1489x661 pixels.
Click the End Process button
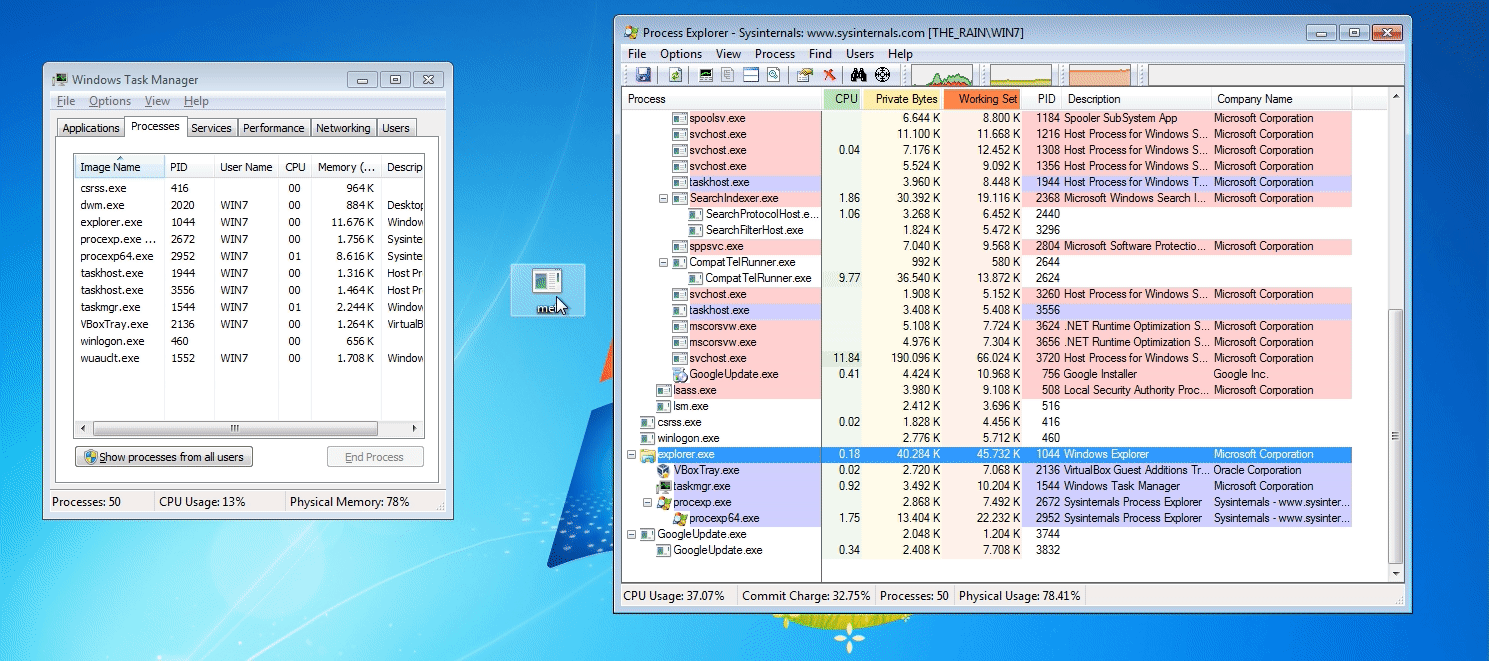tap(375, 457)
